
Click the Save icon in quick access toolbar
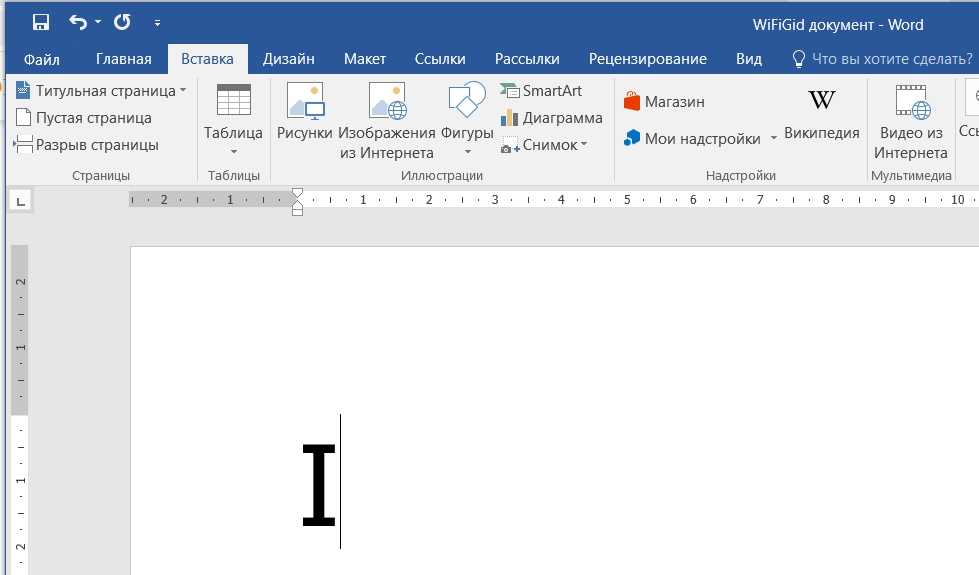[41, 22]
